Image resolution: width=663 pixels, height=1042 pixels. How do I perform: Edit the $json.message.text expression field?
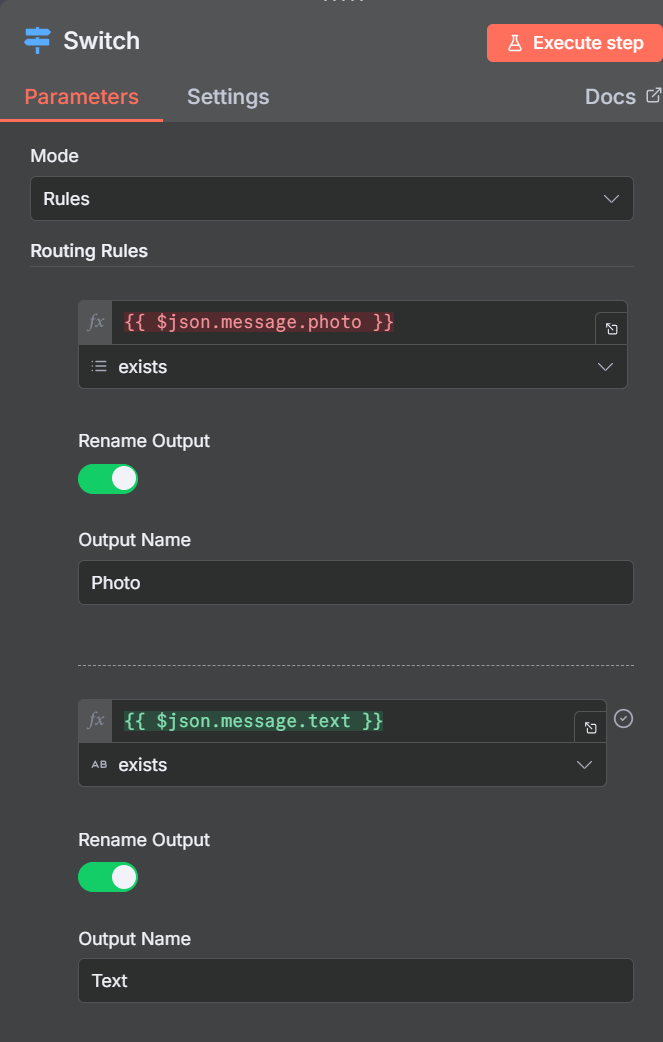click(343, 721)
